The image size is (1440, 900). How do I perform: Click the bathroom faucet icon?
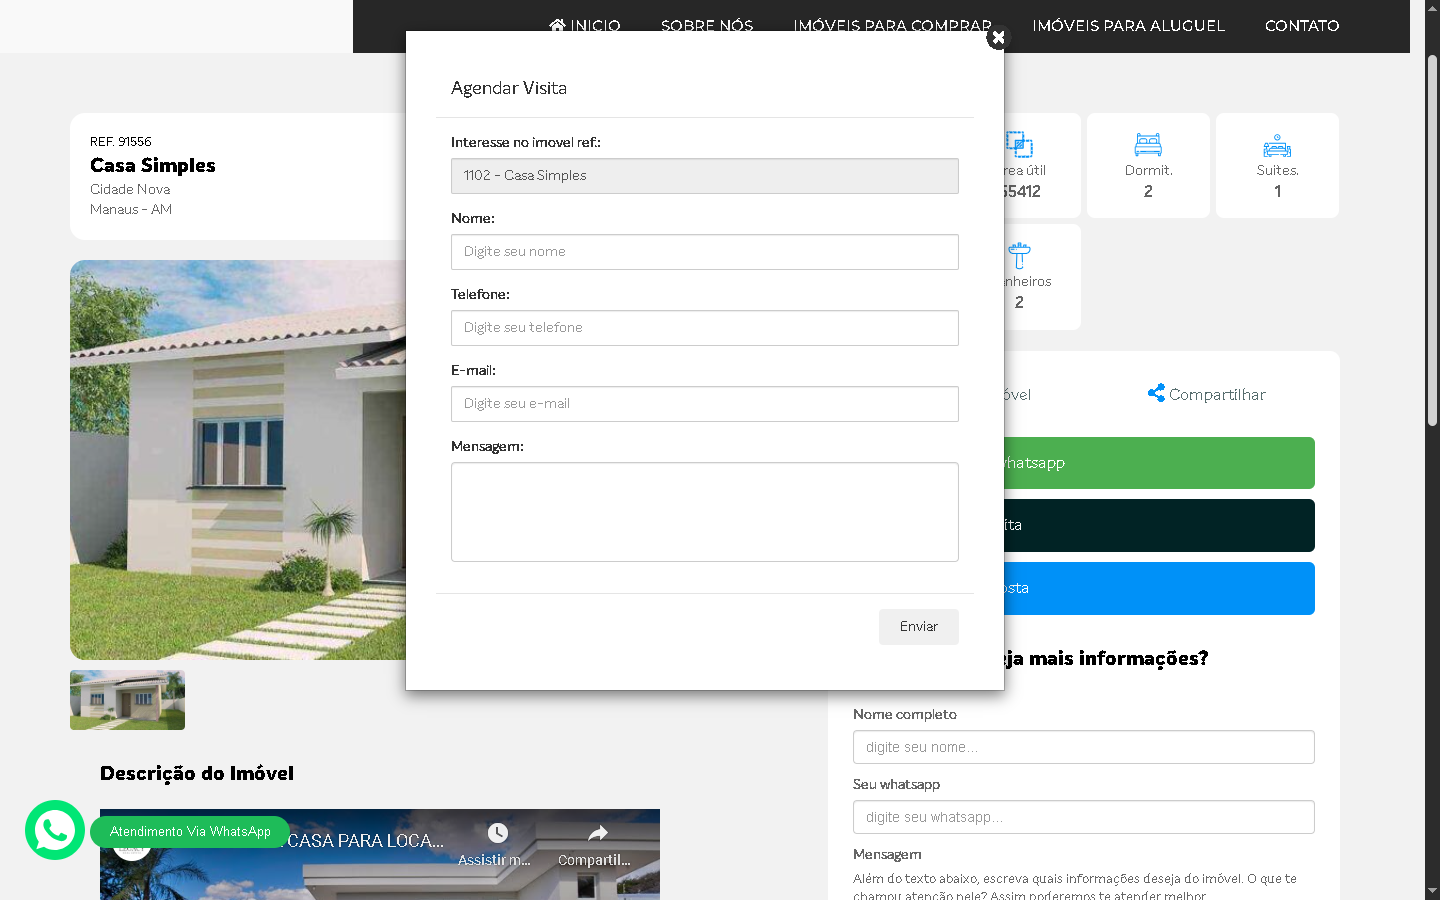[x=1019, y=256]
